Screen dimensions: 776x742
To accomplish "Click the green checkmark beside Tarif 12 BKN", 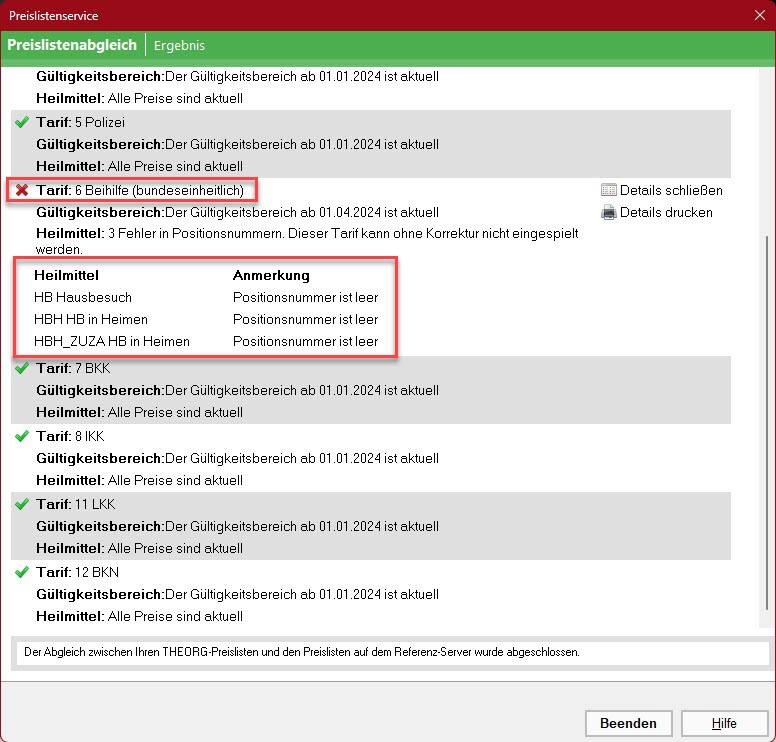I will click(x=22, y=573).
